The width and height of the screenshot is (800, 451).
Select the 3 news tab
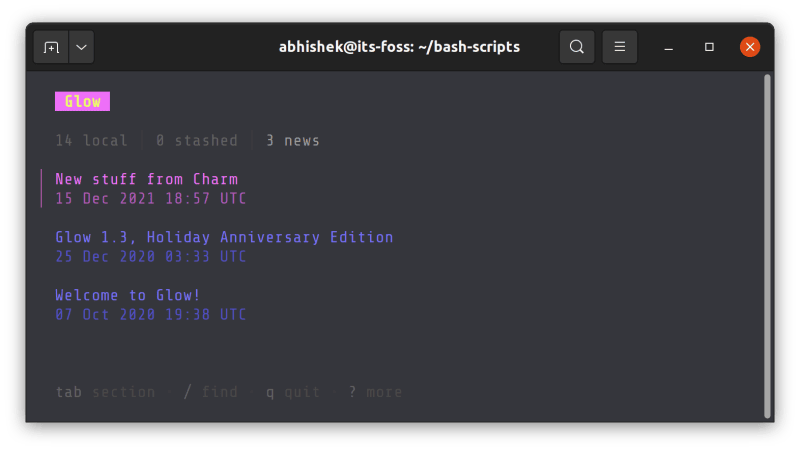292,141
